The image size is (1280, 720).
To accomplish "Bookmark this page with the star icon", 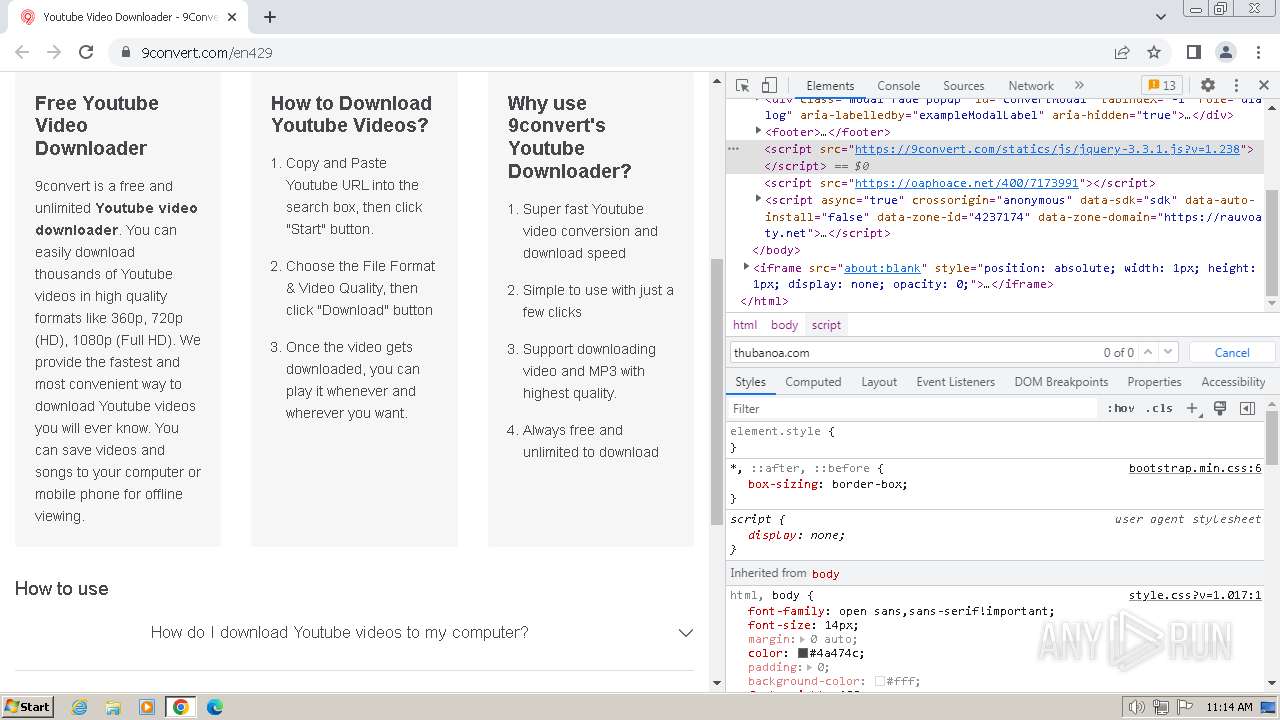I will (1154, 52).
